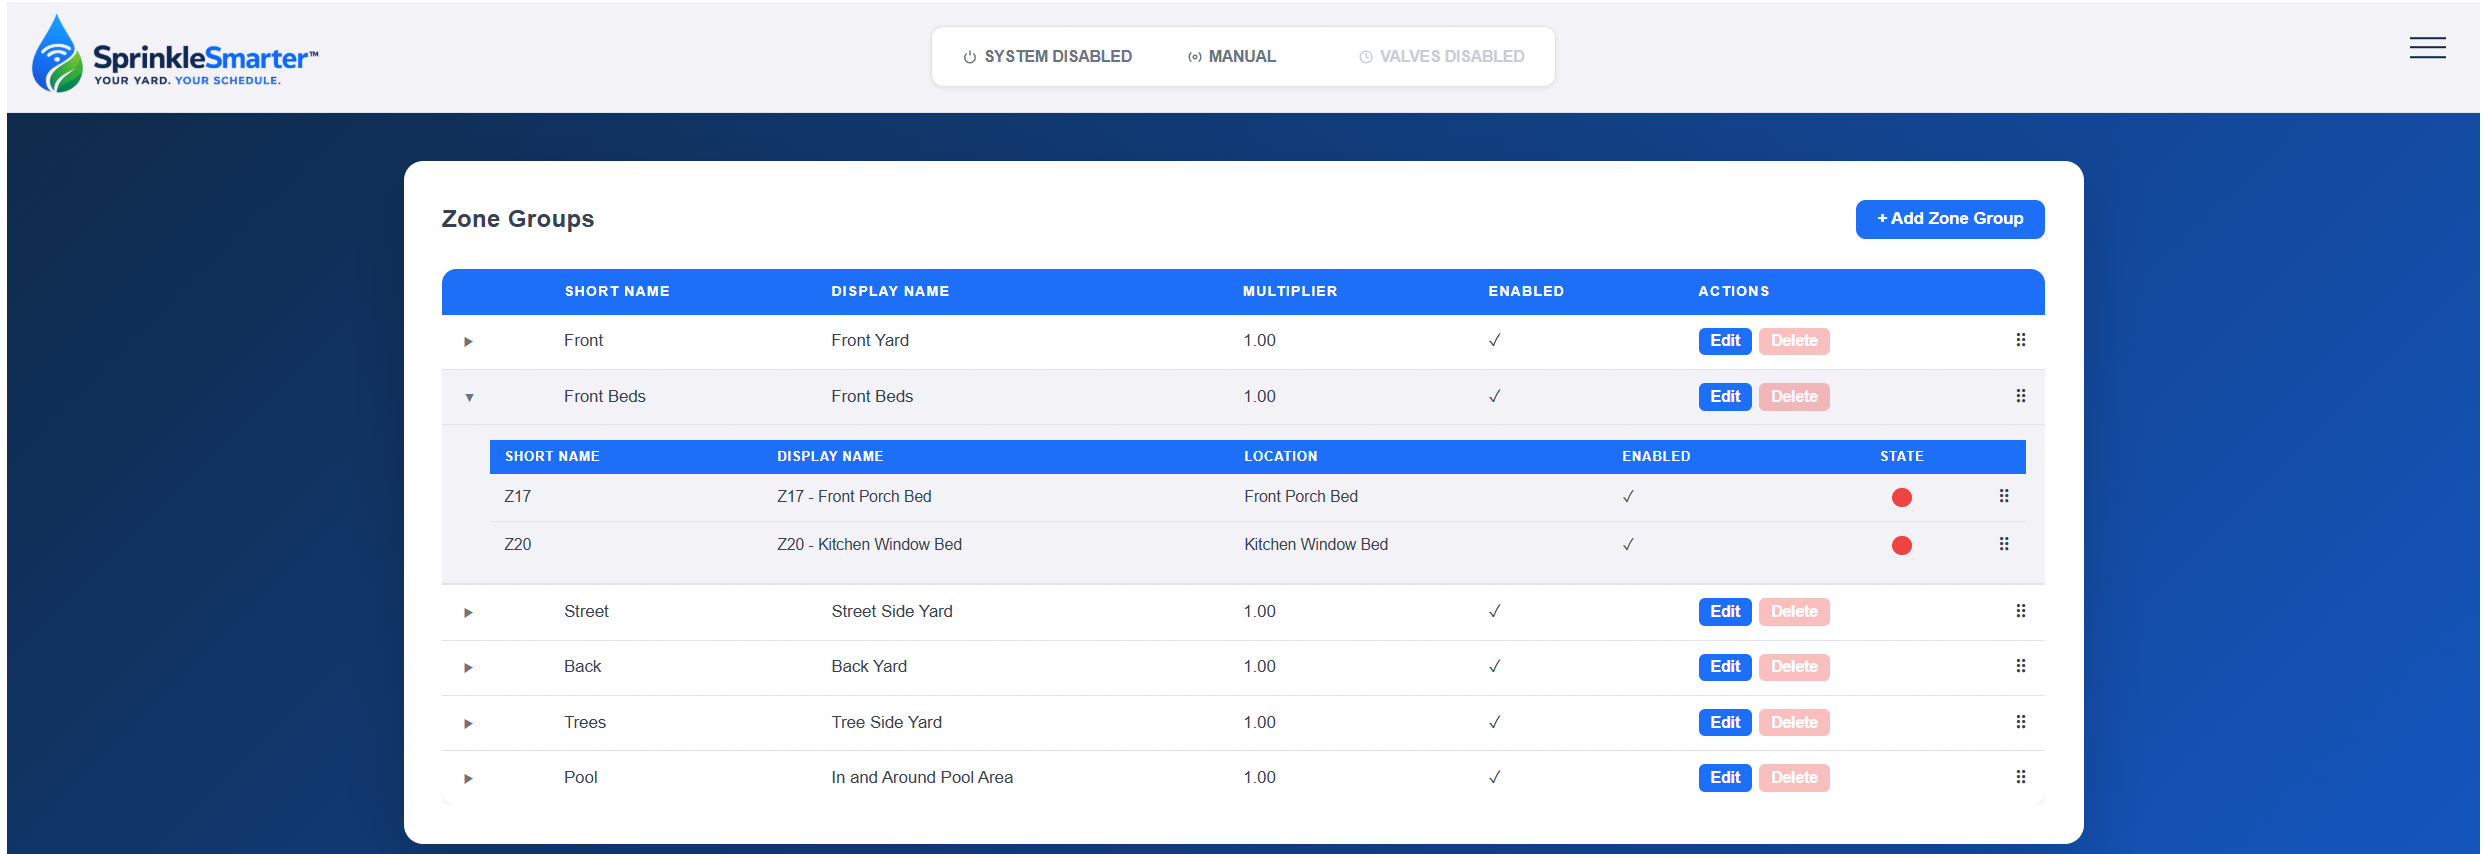The height and width of the screenshot is (854, 2483).
Task: Edit the Tree Side Yard group
Action: coord(1724,723)
